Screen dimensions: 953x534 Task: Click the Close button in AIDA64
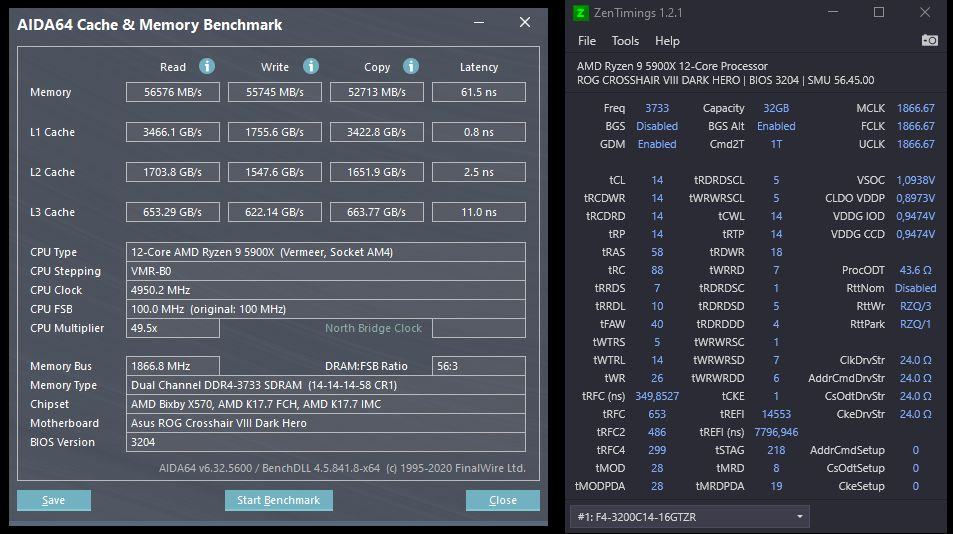[503, 500]
